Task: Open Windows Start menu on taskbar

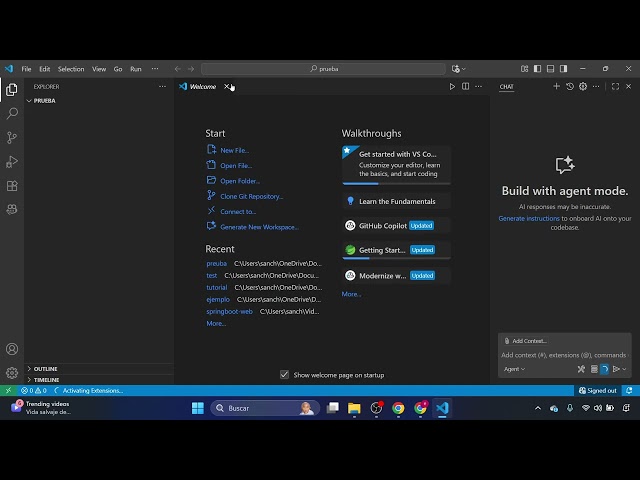Action: (198, 408)
